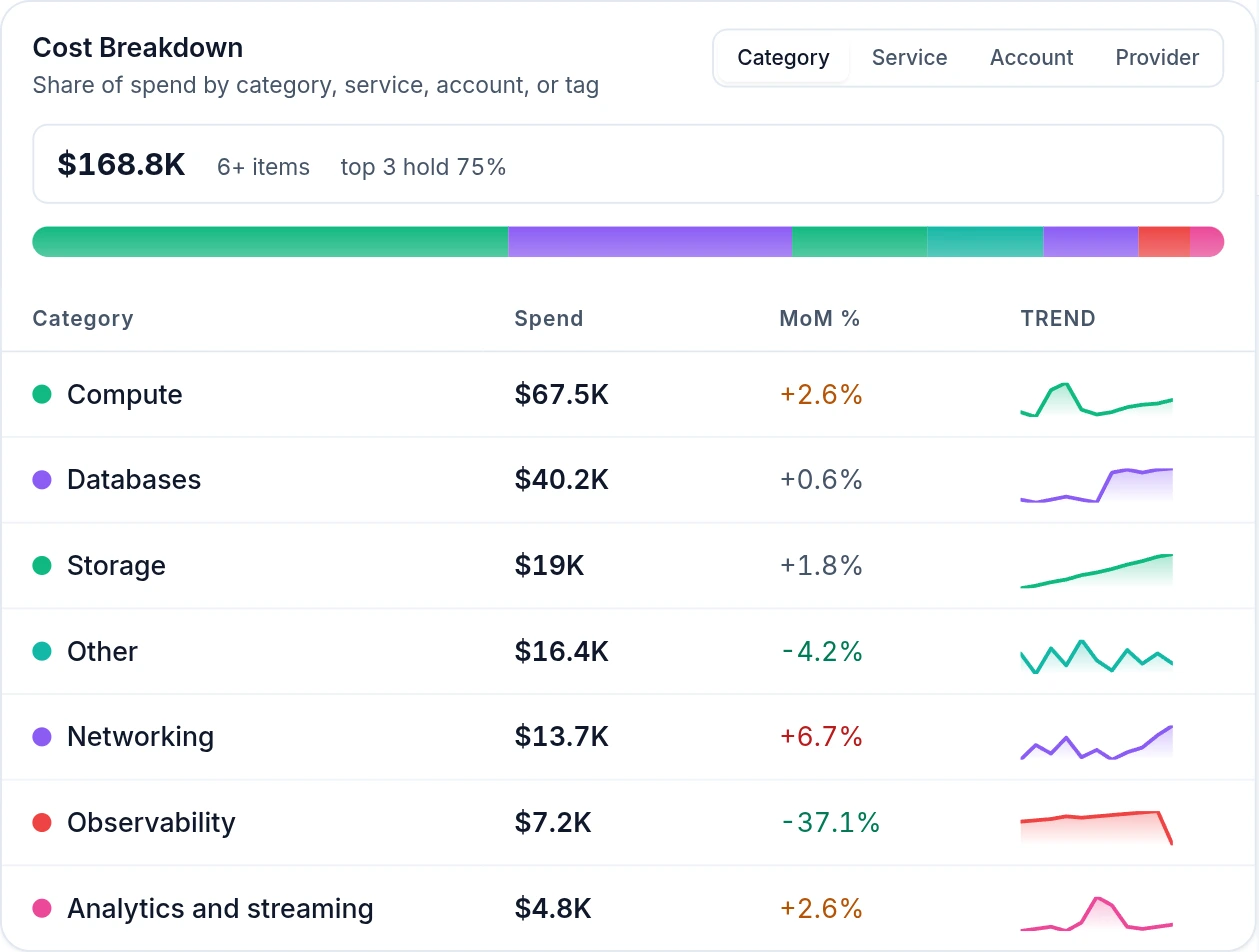
Task: Click the +6.7% MoM value
Action: [x=821, y=737]
